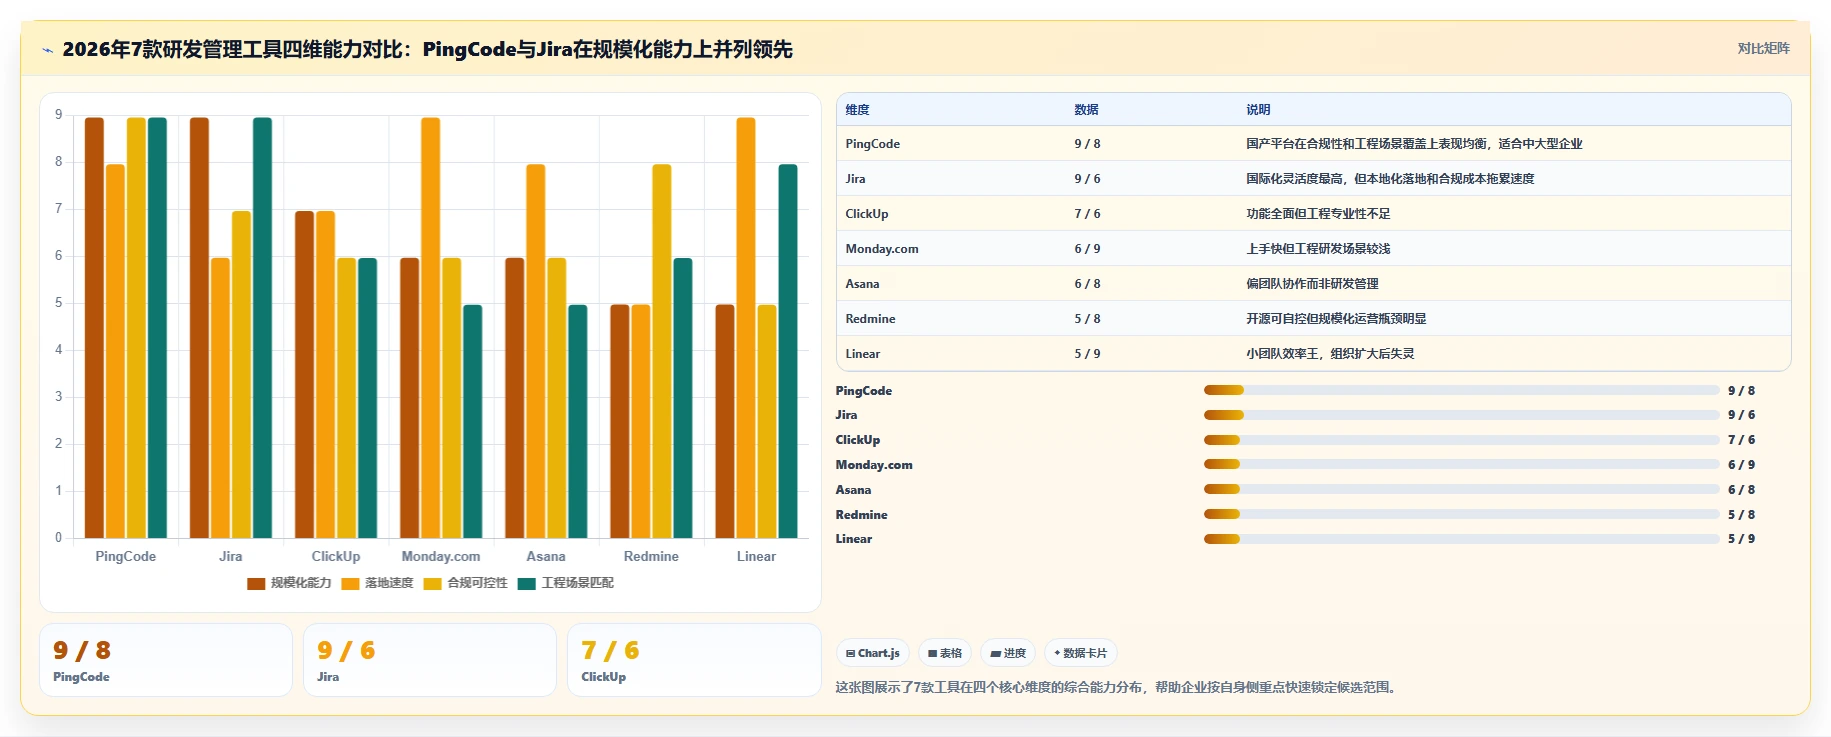Click the 6 / 8 value beside Asana progress bar
Screen dimensions: 1831x737
pos(1741,490)
